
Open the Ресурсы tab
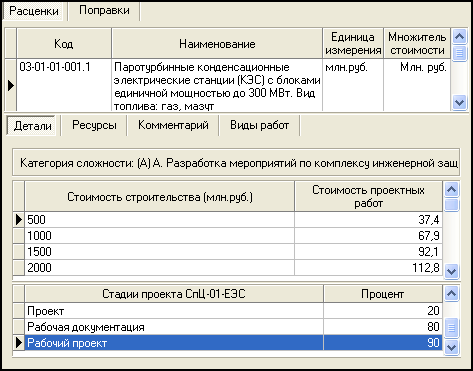tap(94, 125)
